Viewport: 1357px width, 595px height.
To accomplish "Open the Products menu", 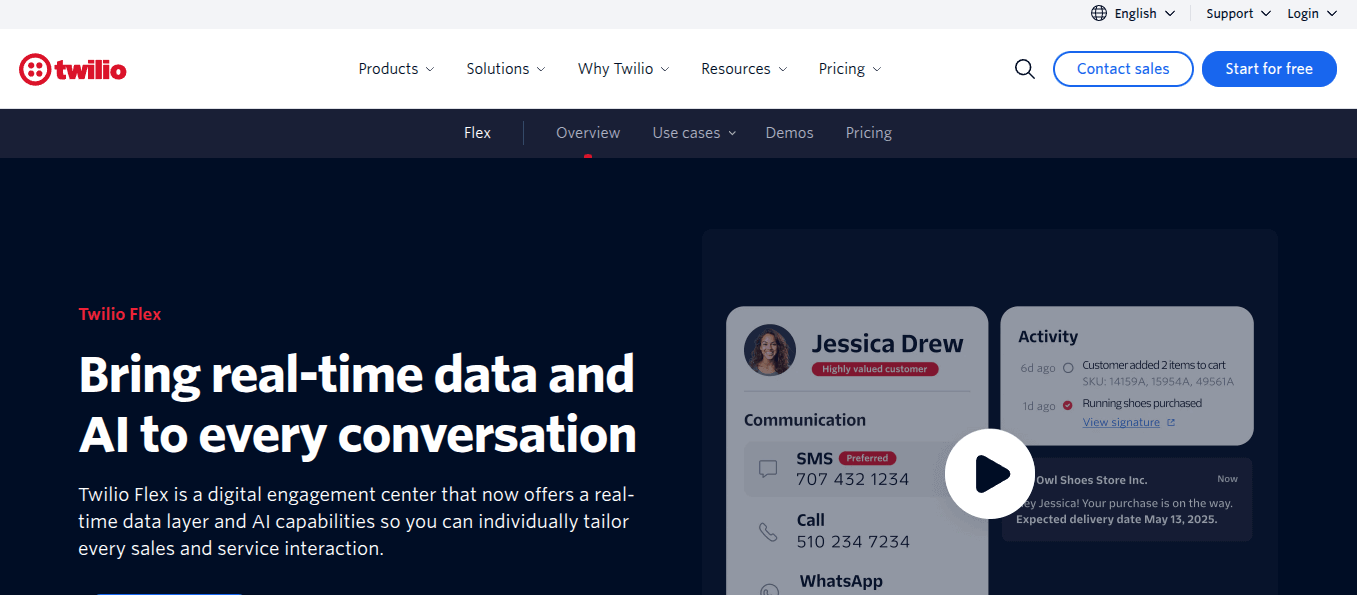I will tap(396, 69).
